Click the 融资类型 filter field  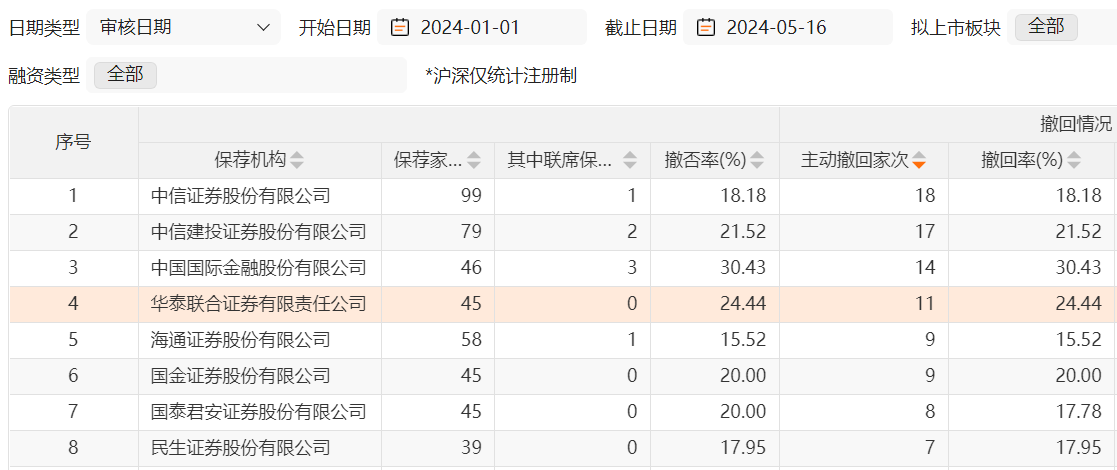coord(246,75)
